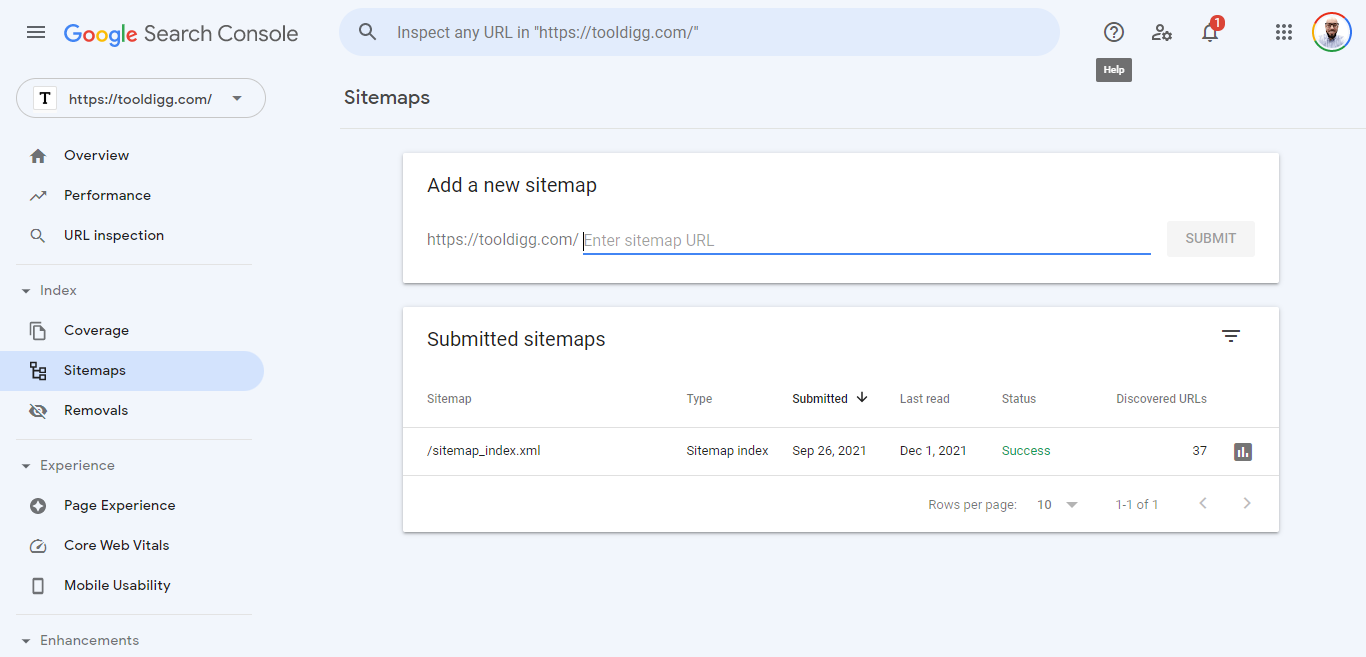Open the Google apps grid
Screen dimensions: 1366x657
[1284, 33]
